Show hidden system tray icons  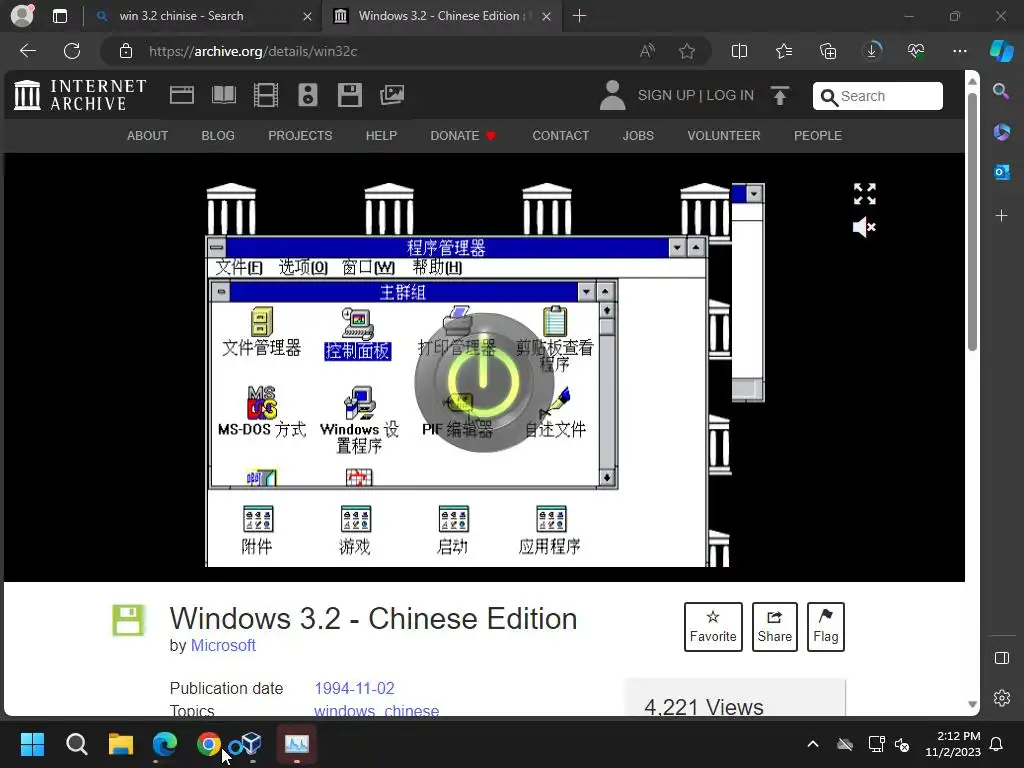[813, 744]
